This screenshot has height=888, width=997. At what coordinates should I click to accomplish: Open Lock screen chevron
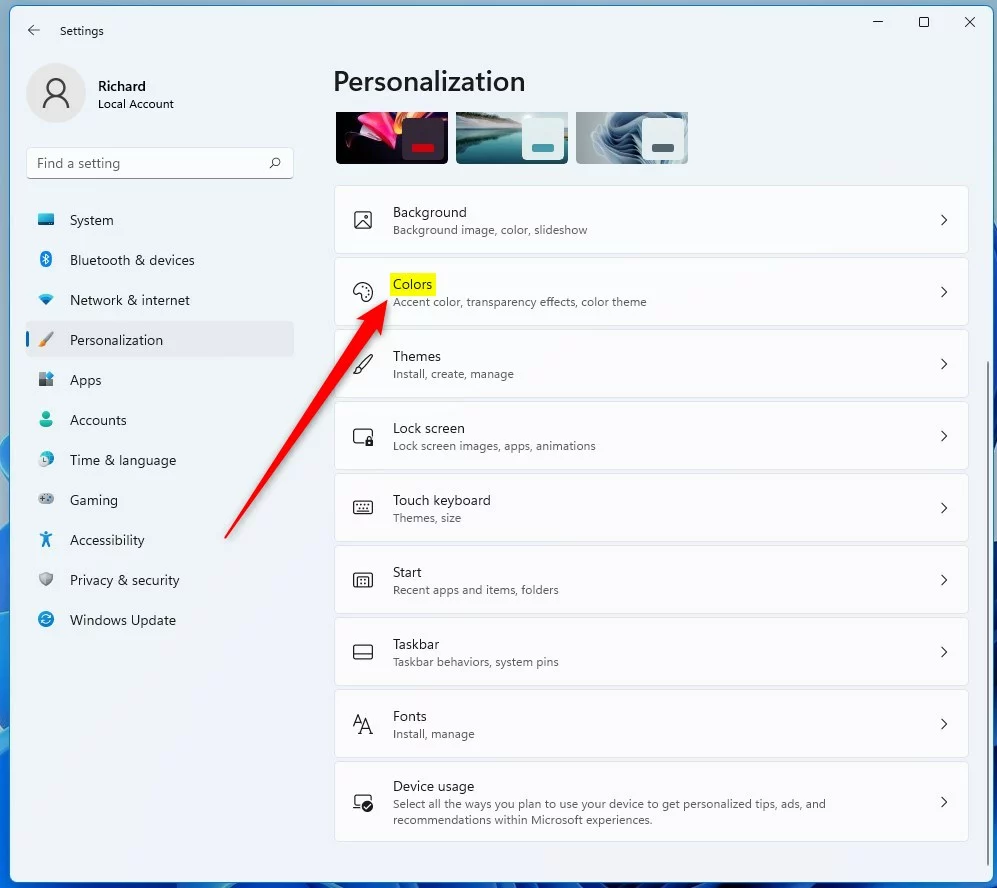pyautogui.click(x=944, y=436)
